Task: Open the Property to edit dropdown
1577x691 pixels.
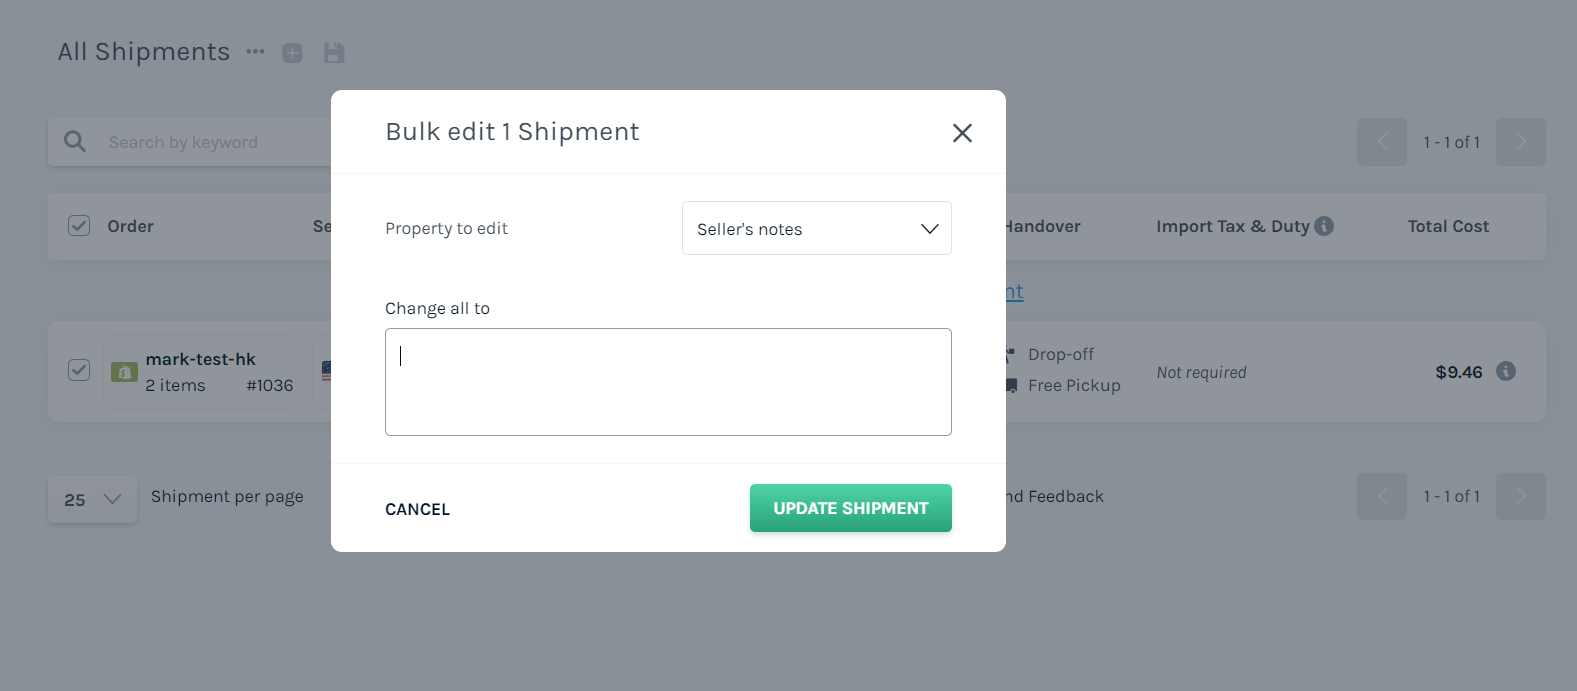Action: coord(817,228)
